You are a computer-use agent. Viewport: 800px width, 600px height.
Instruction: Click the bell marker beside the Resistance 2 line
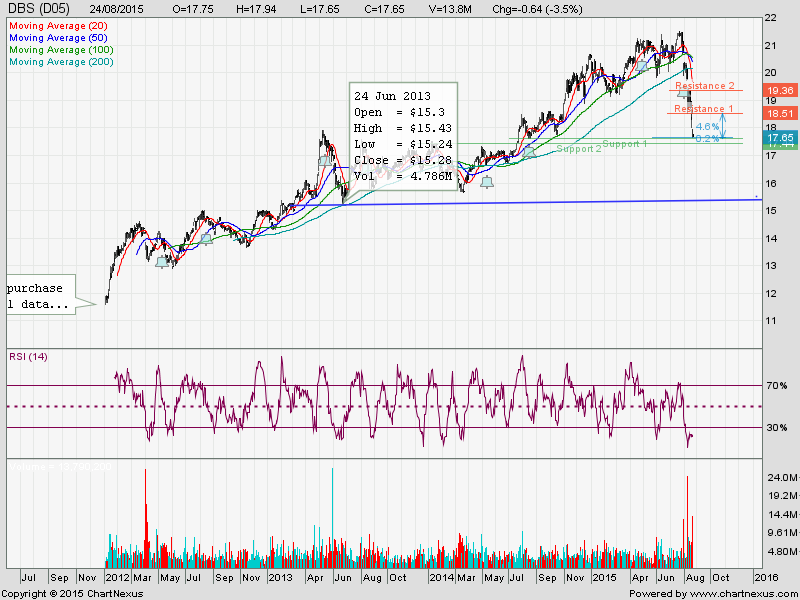(683, 92)
